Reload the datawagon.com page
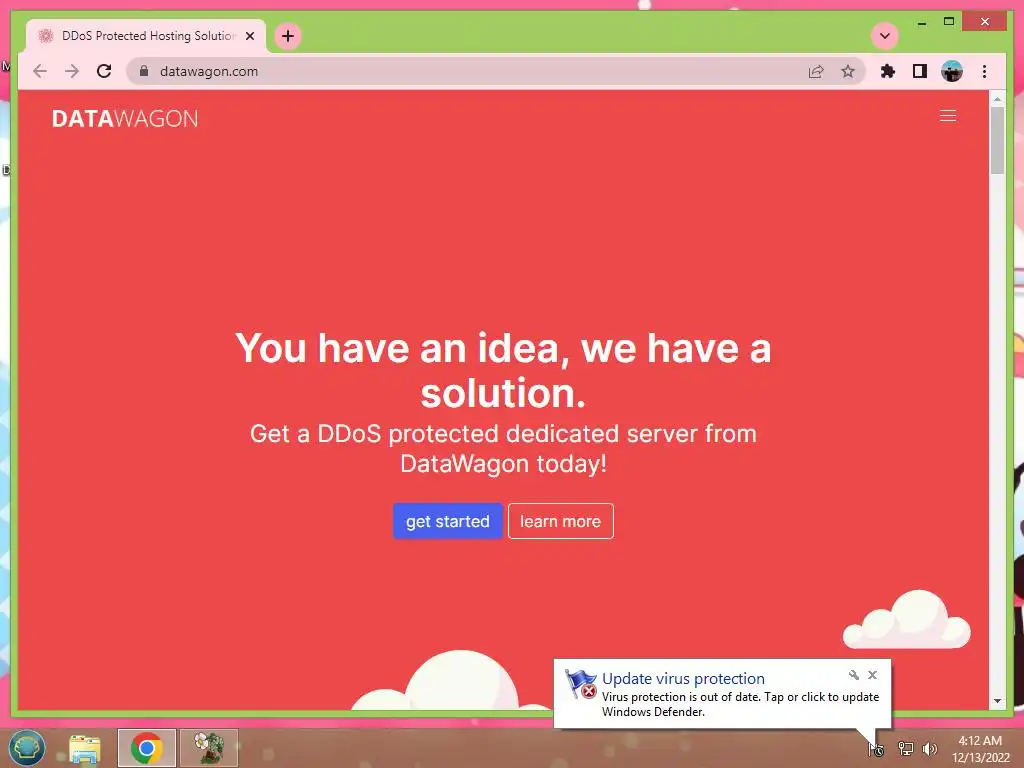The width and height of the screenshot is (1024, 768). (104, 71)
